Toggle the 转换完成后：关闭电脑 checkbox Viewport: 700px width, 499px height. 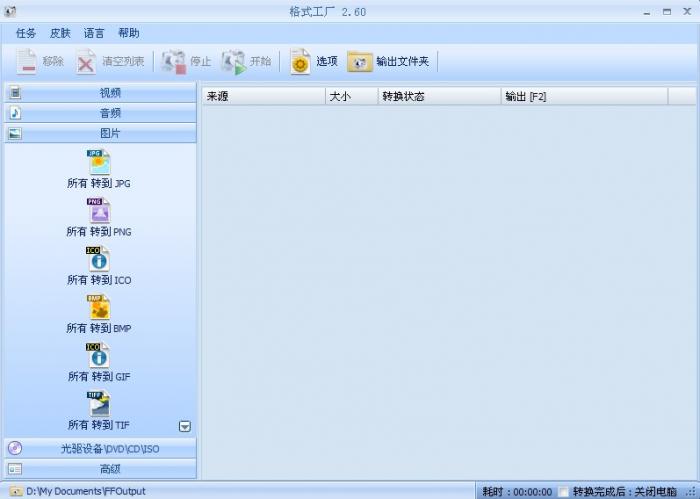564,491
